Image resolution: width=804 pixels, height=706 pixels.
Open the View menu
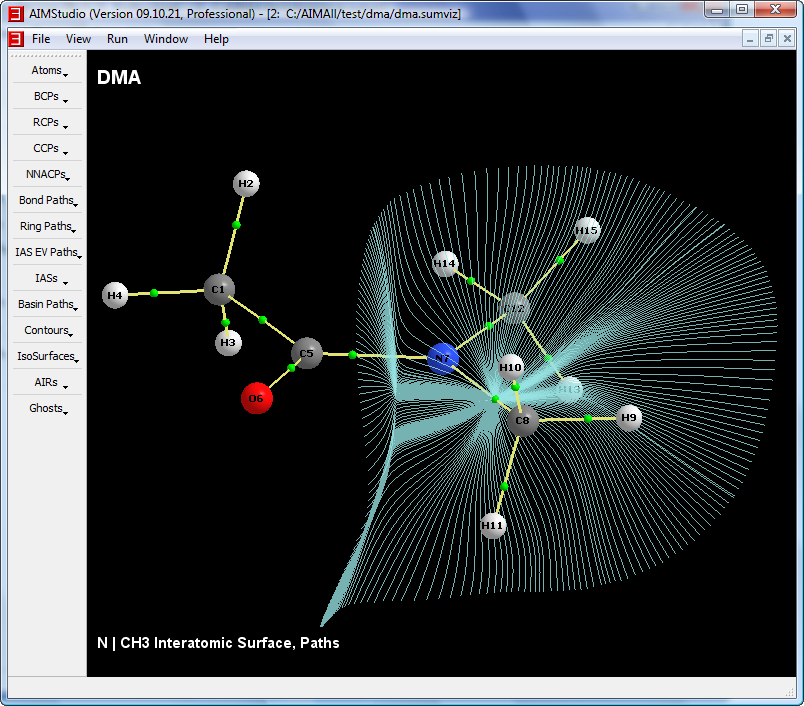(x=78, y=39)
